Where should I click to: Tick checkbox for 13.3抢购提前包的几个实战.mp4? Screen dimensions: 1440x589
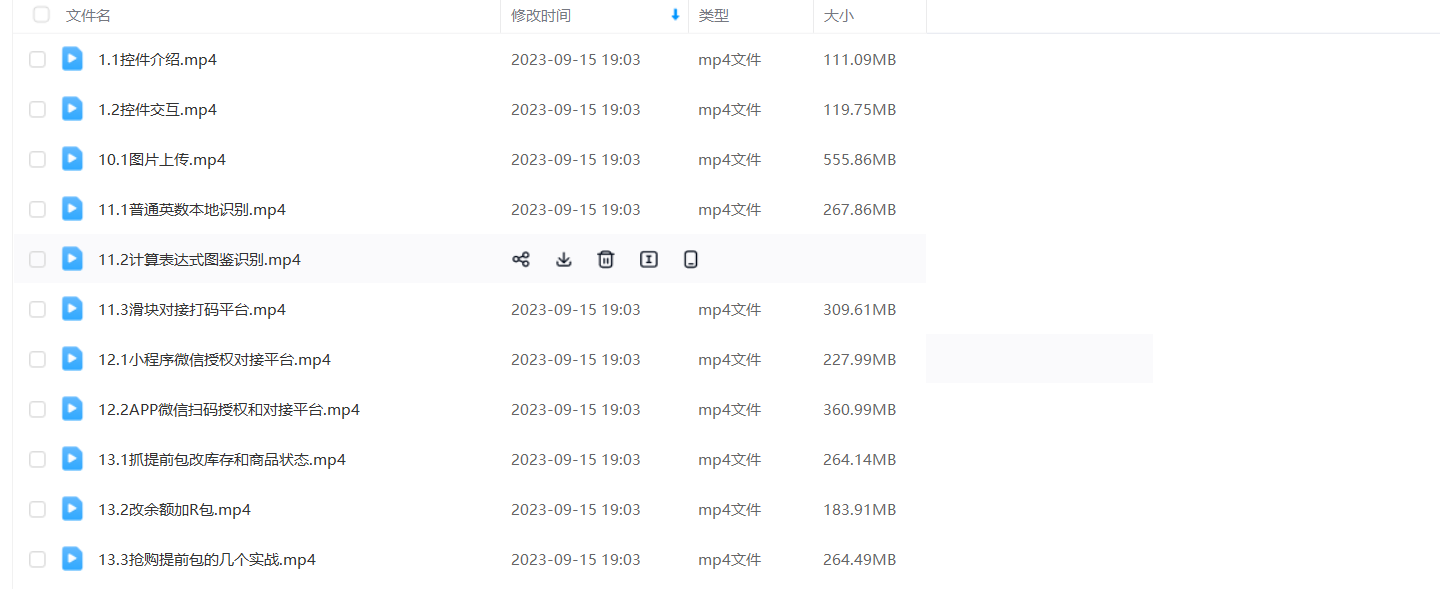click(x=37, y=560)
